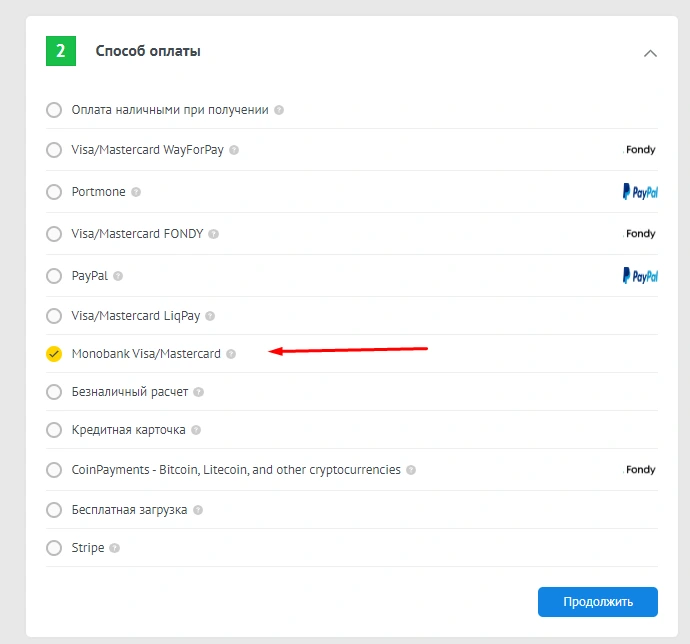Click help icon beside Кредитная карточка
690x644 pixels.
[x=196, y=430]
